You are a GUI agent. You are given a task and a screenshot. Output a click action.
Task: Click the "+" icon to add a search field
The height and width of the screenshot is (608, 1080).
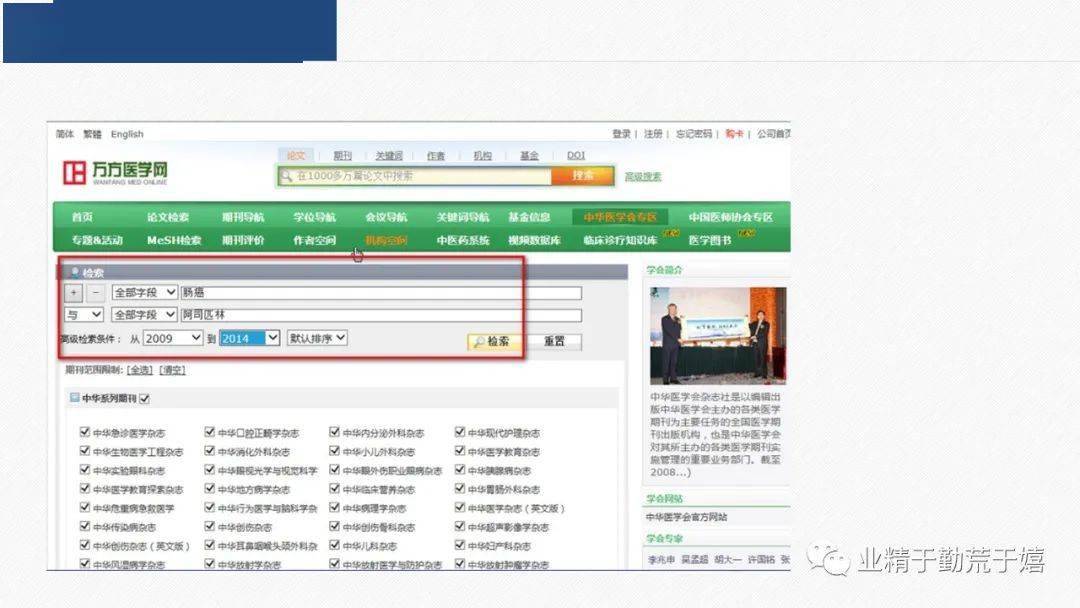pyautogui.click(x=72, y=293)
